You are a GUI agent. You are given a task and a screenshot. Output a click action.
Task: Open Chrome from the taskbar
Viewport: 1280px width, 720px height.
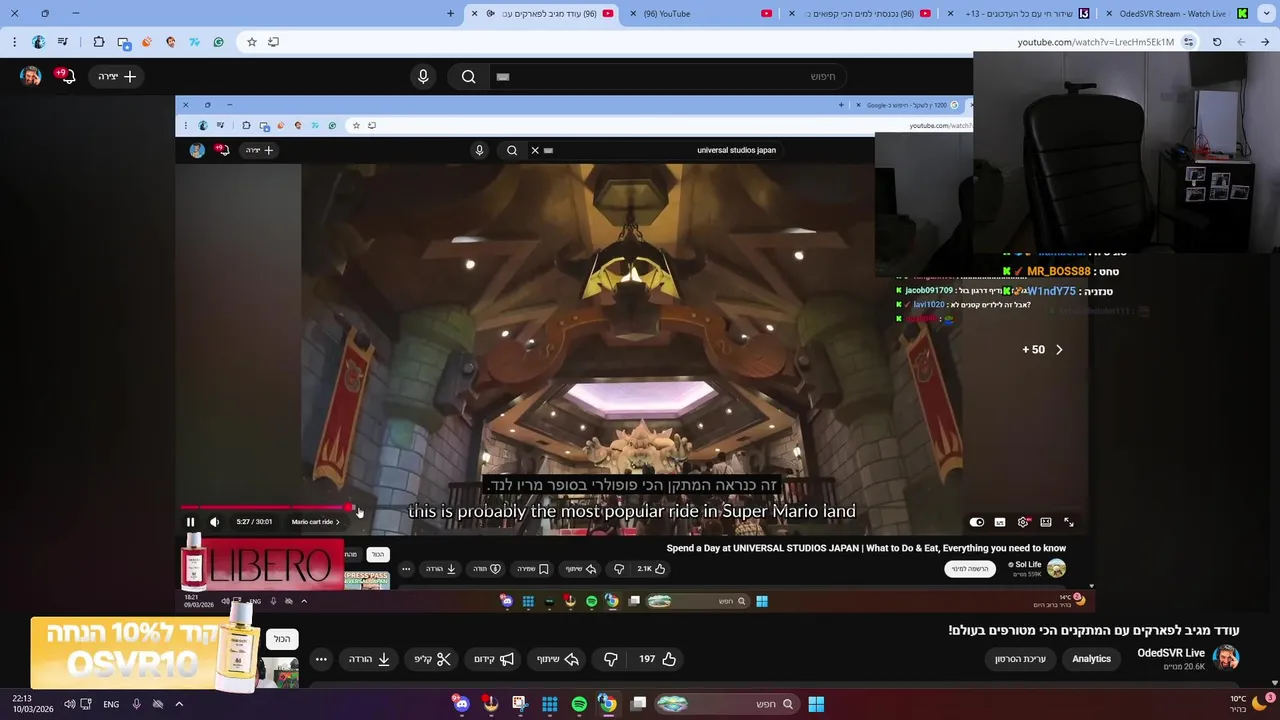pos(608,704)
